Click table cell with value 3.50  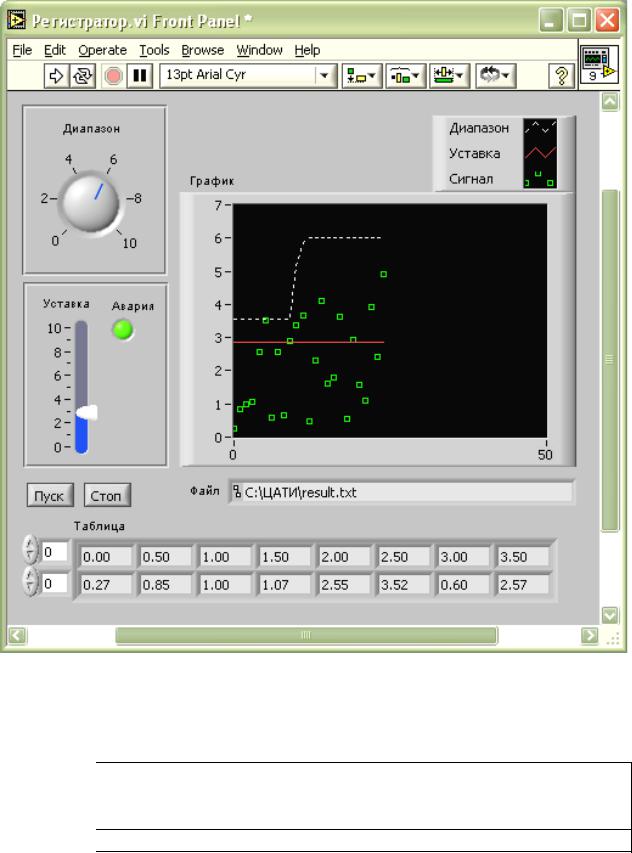pos(523,557)
